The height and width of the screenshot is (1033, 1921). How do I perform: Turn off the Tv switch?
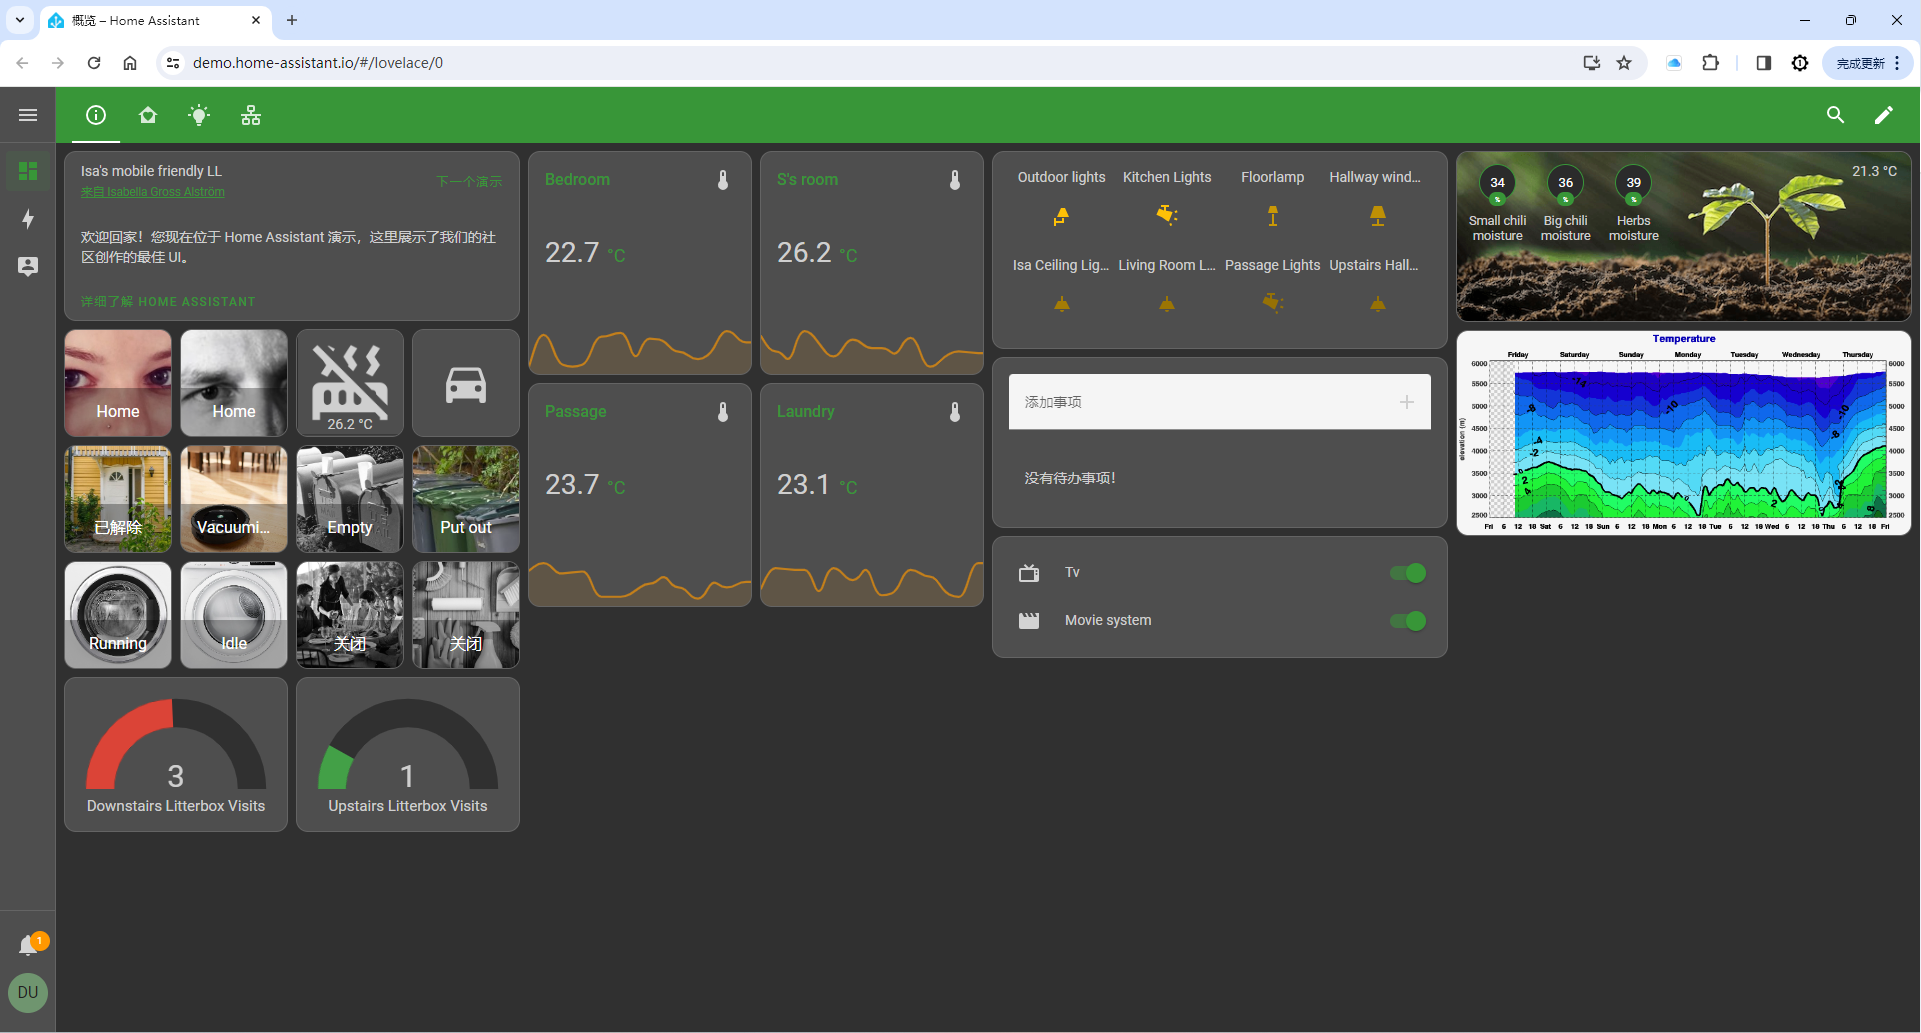point(1408,573)
